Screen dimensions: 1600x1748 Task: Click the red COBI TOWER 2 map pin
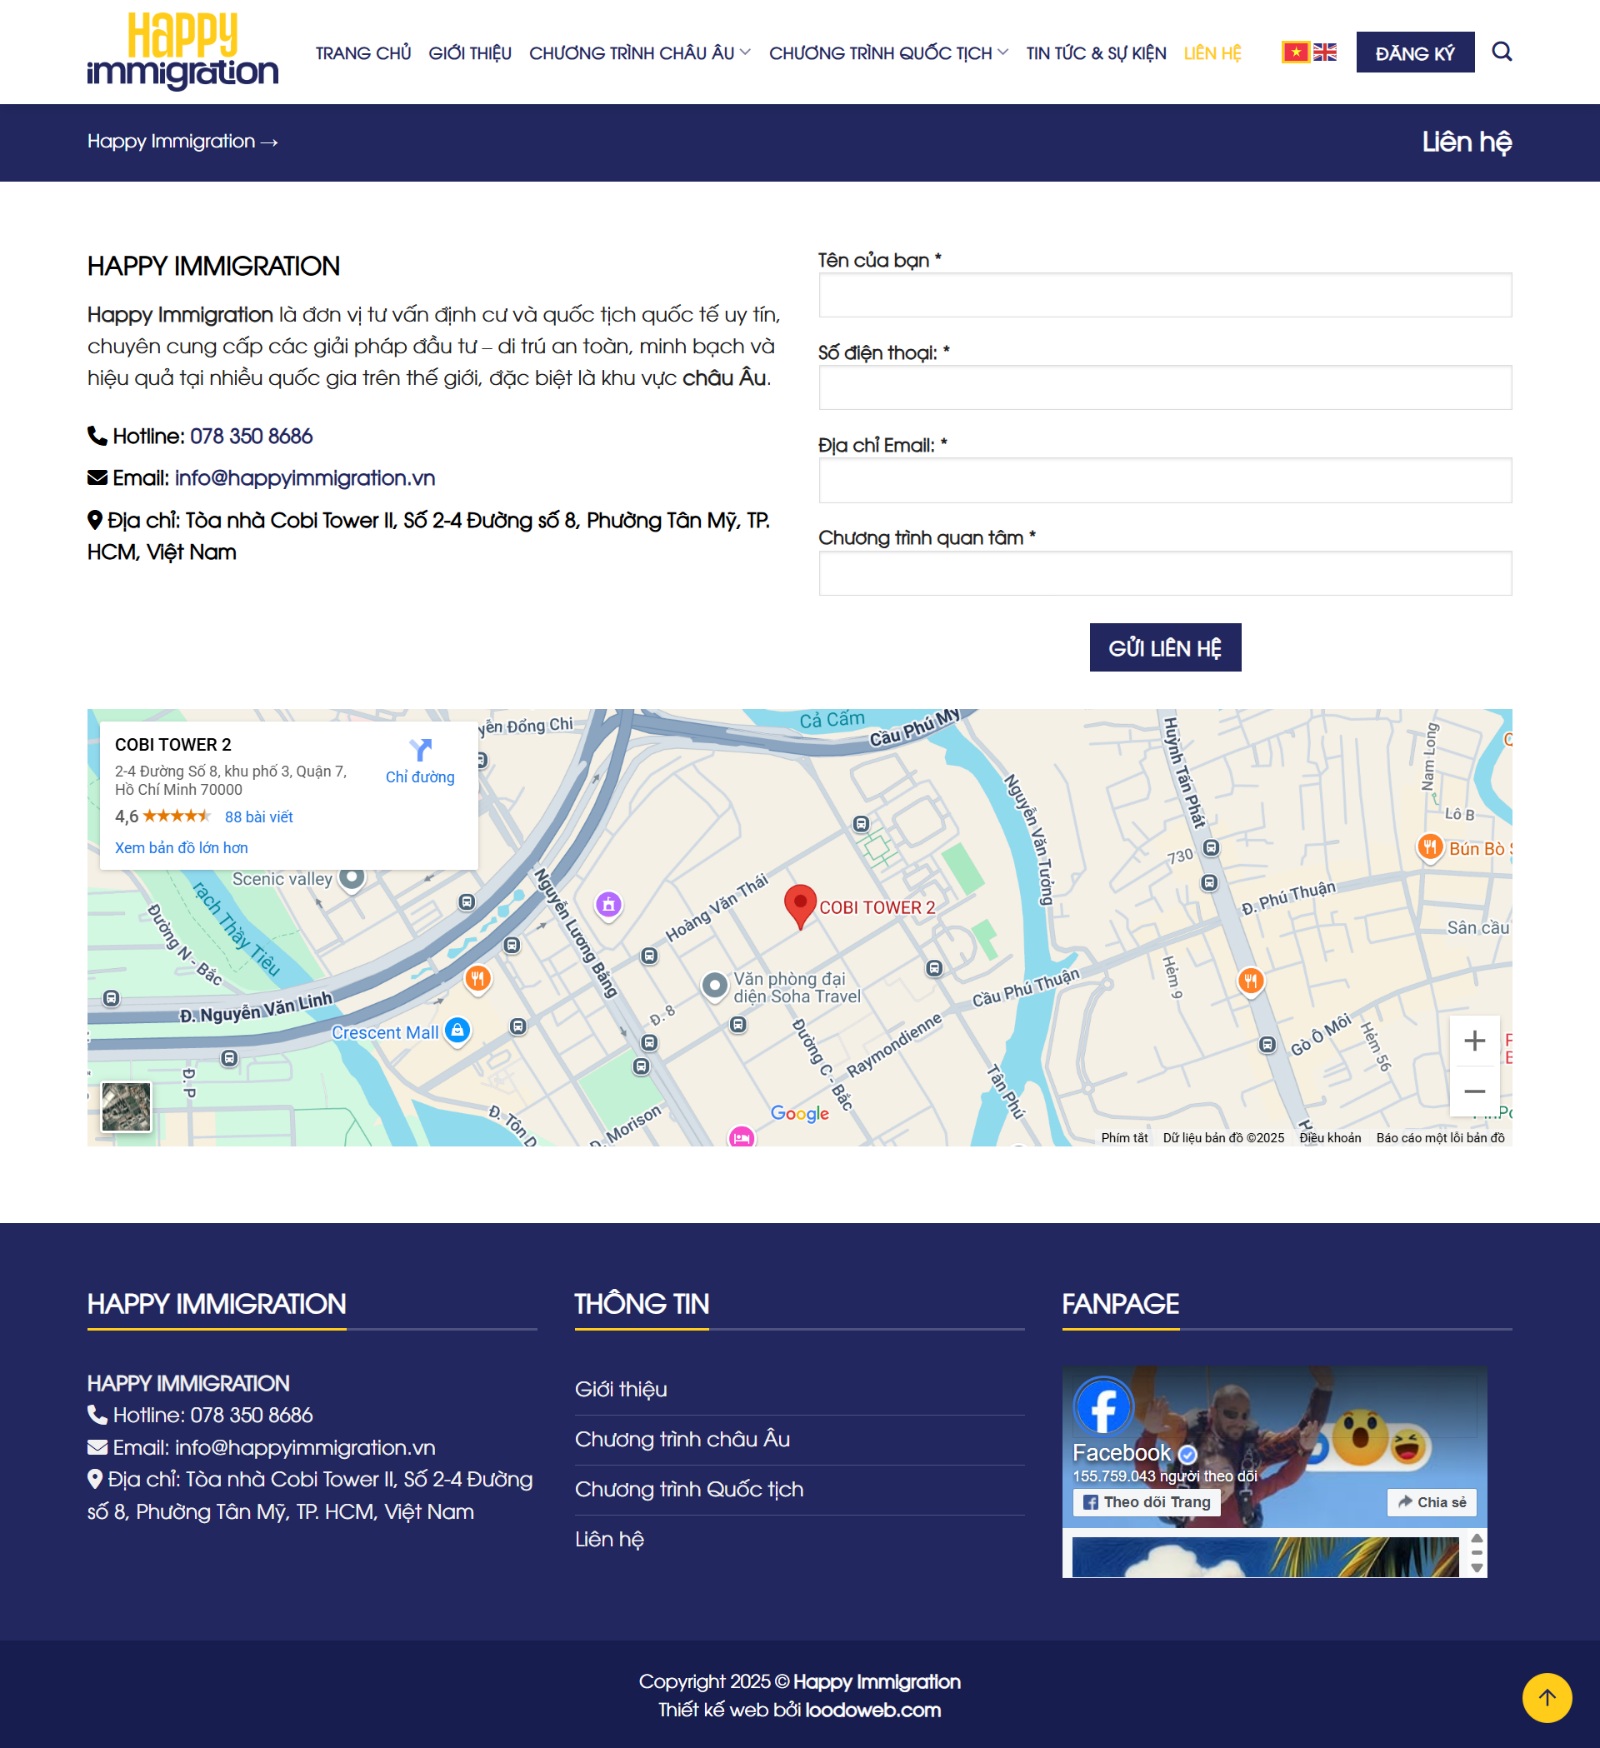tap(799, 904)
